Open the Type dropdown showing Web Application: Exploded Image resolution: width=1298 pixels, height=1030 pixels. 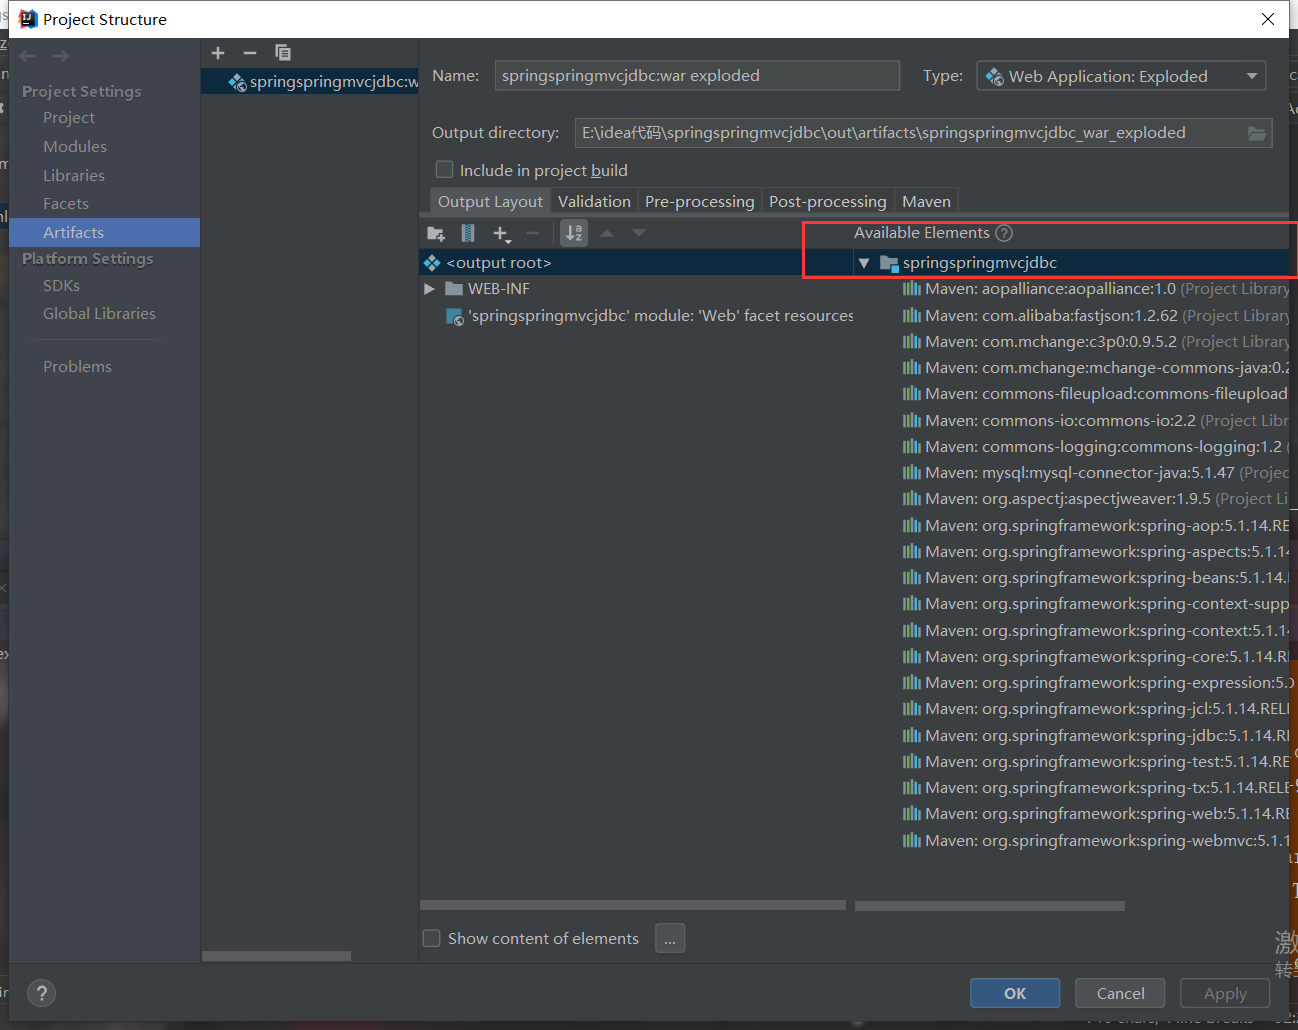pyautogui.click(x=1252, y=75)
